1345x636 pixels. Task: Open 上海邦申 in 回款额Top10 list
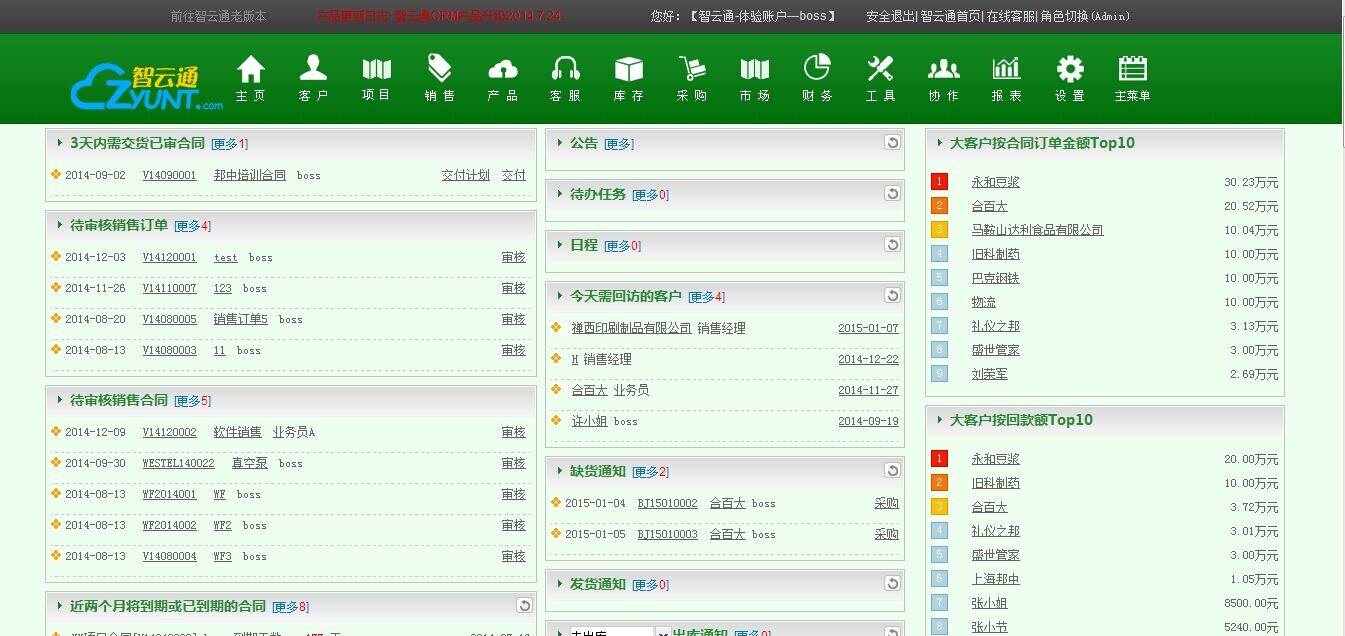[995, 579]
